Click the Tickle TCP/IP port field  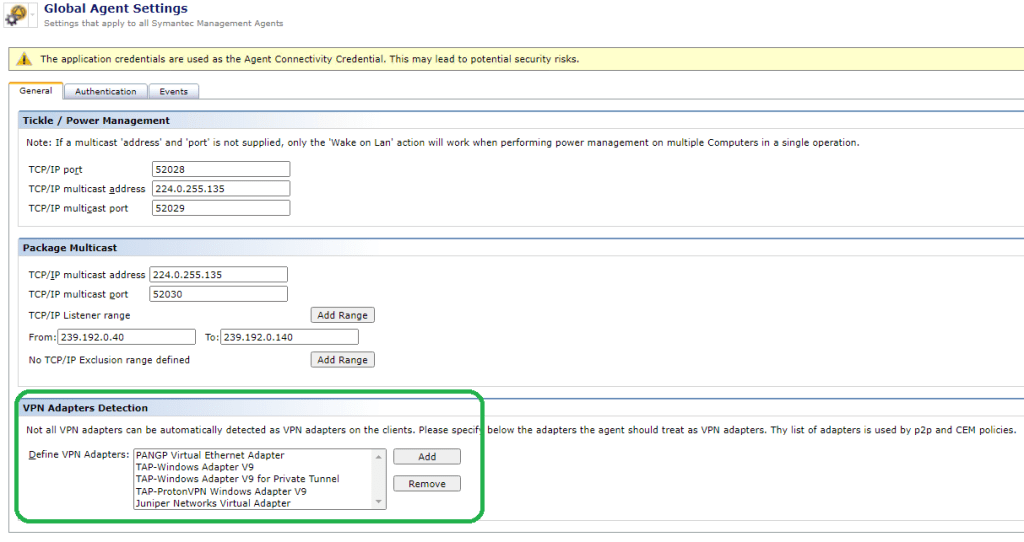[220, 169]
